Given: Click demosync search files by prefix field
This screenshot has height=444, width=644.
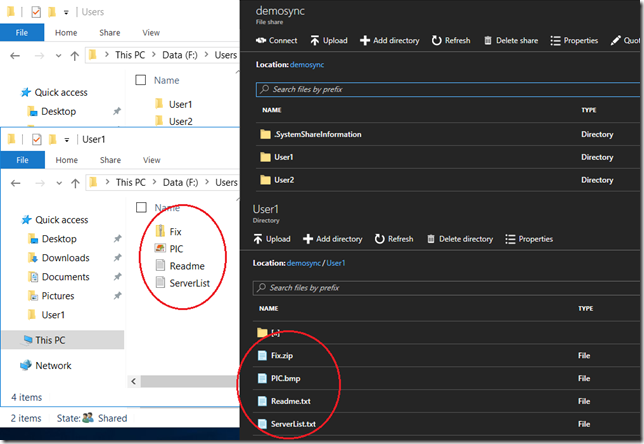Looking at the screenshot, I should click(x=448, y=89).
